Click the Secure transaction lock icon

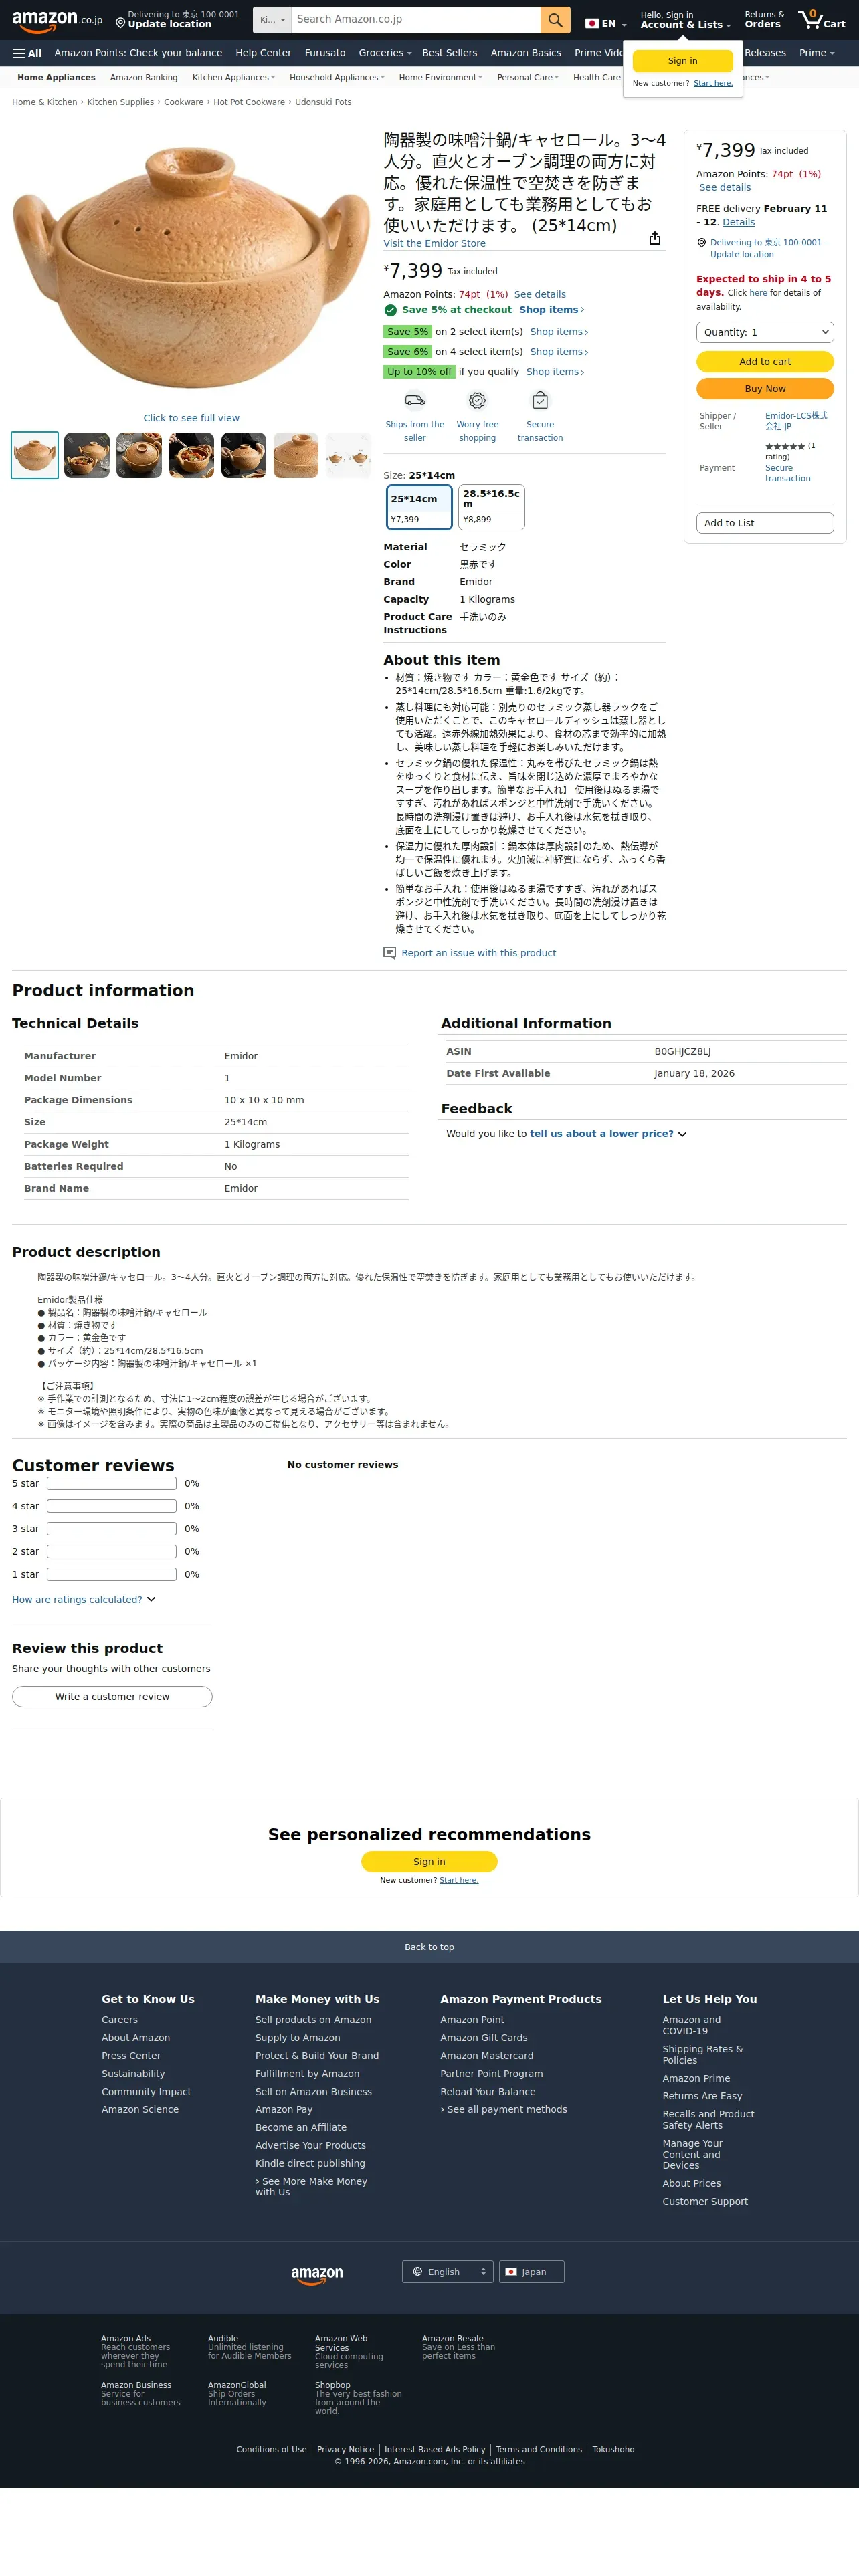(540, 400)
